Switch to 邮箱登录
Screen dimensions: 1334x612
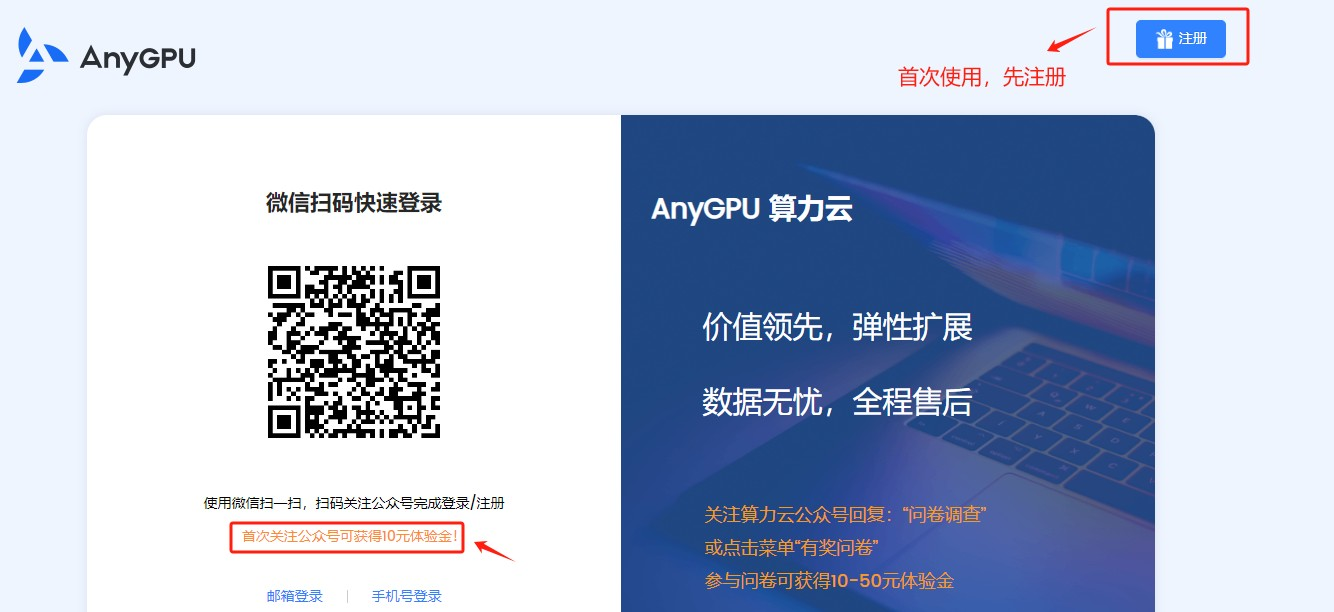click(x=295, y=596)
